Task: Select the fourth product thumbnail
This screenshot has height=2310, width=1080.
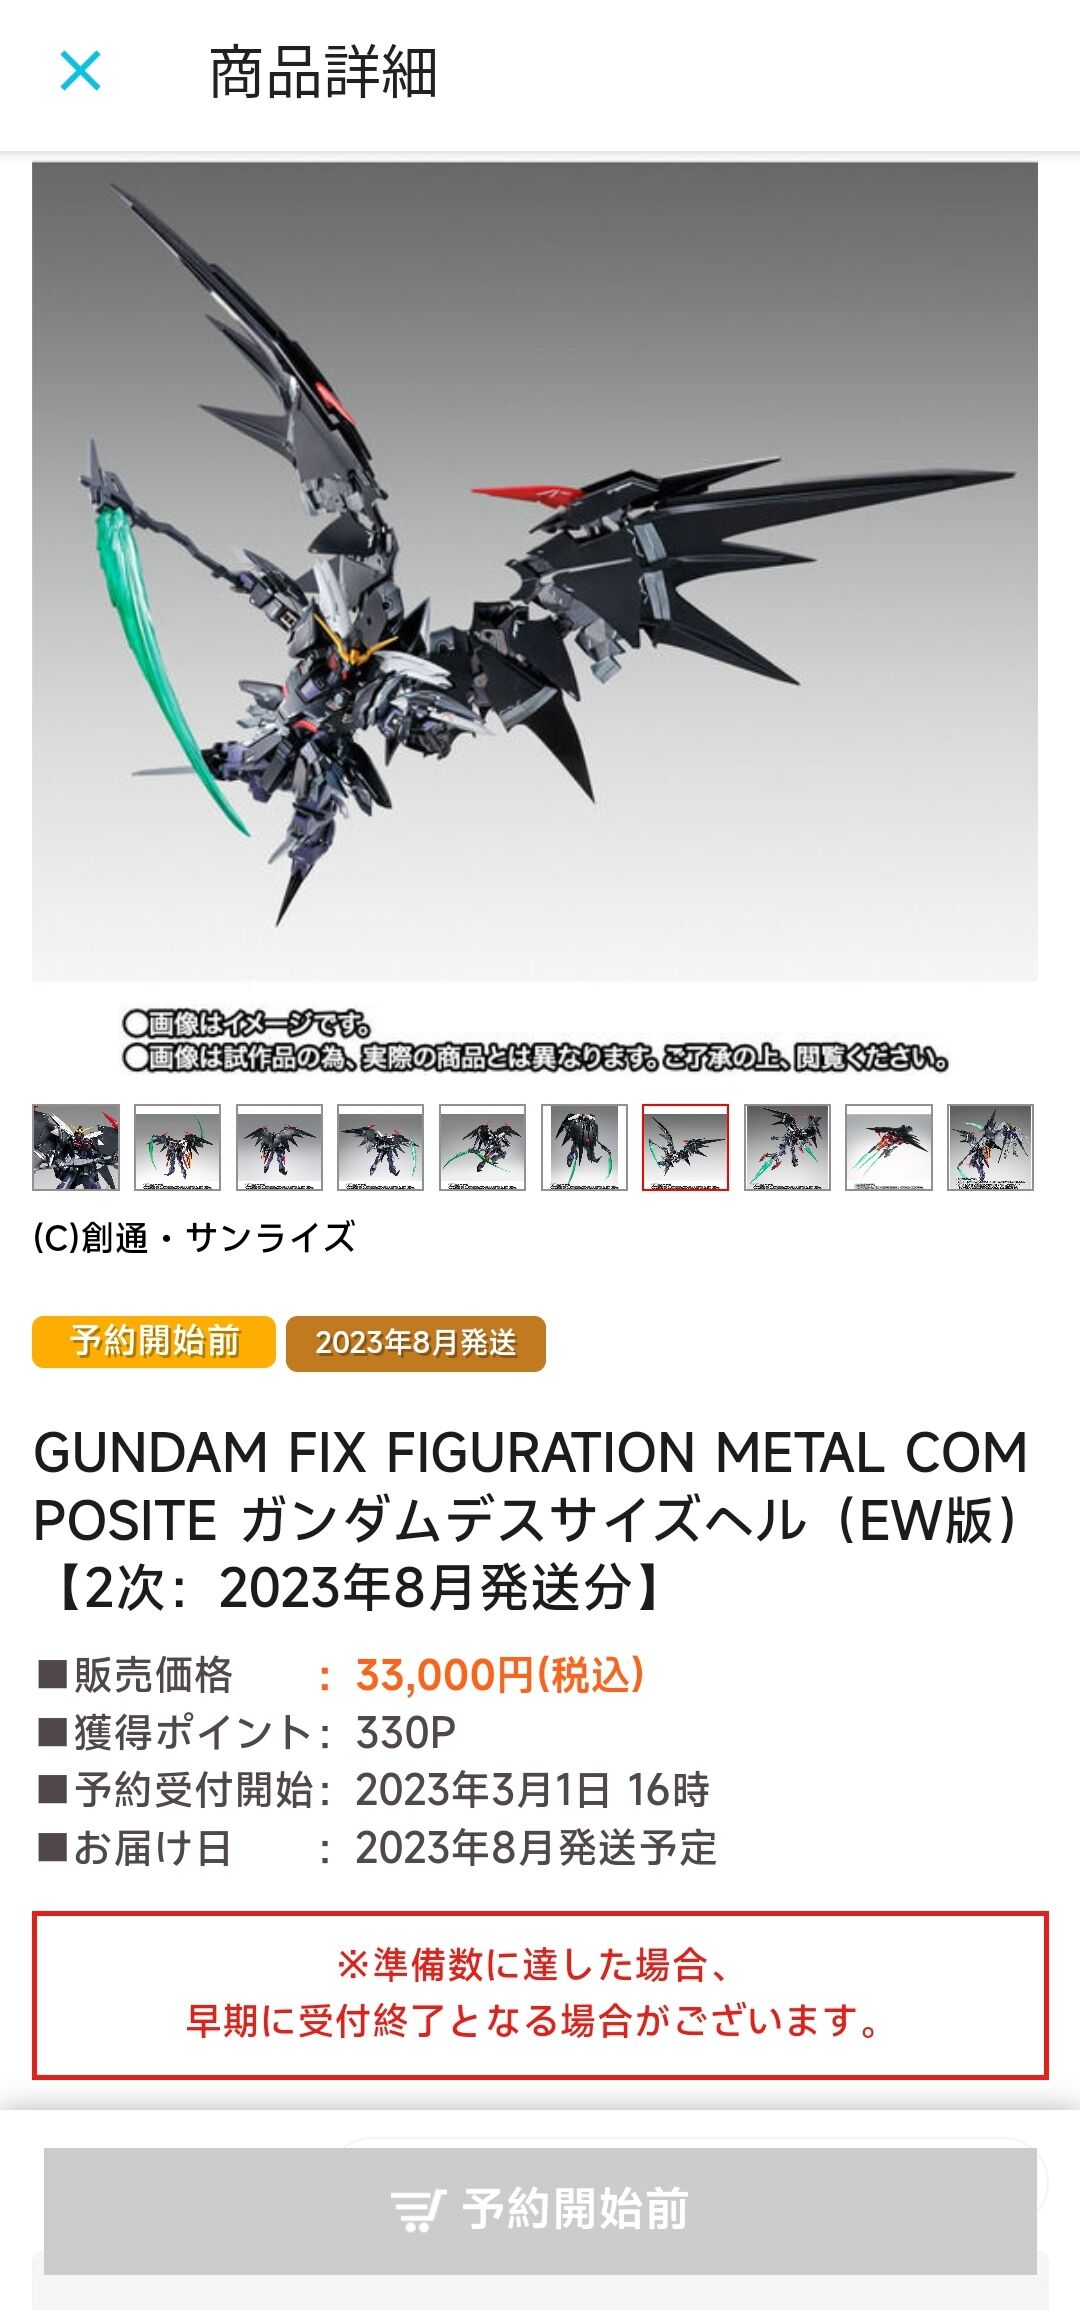Action: 380,1147
